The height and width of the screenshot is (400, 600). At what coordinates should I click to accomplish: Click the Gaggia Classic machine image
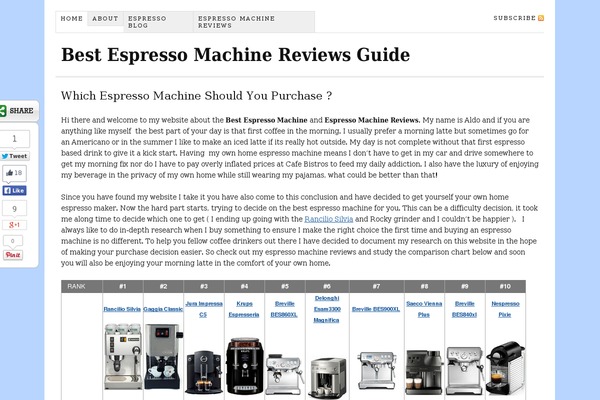(163, 356)
